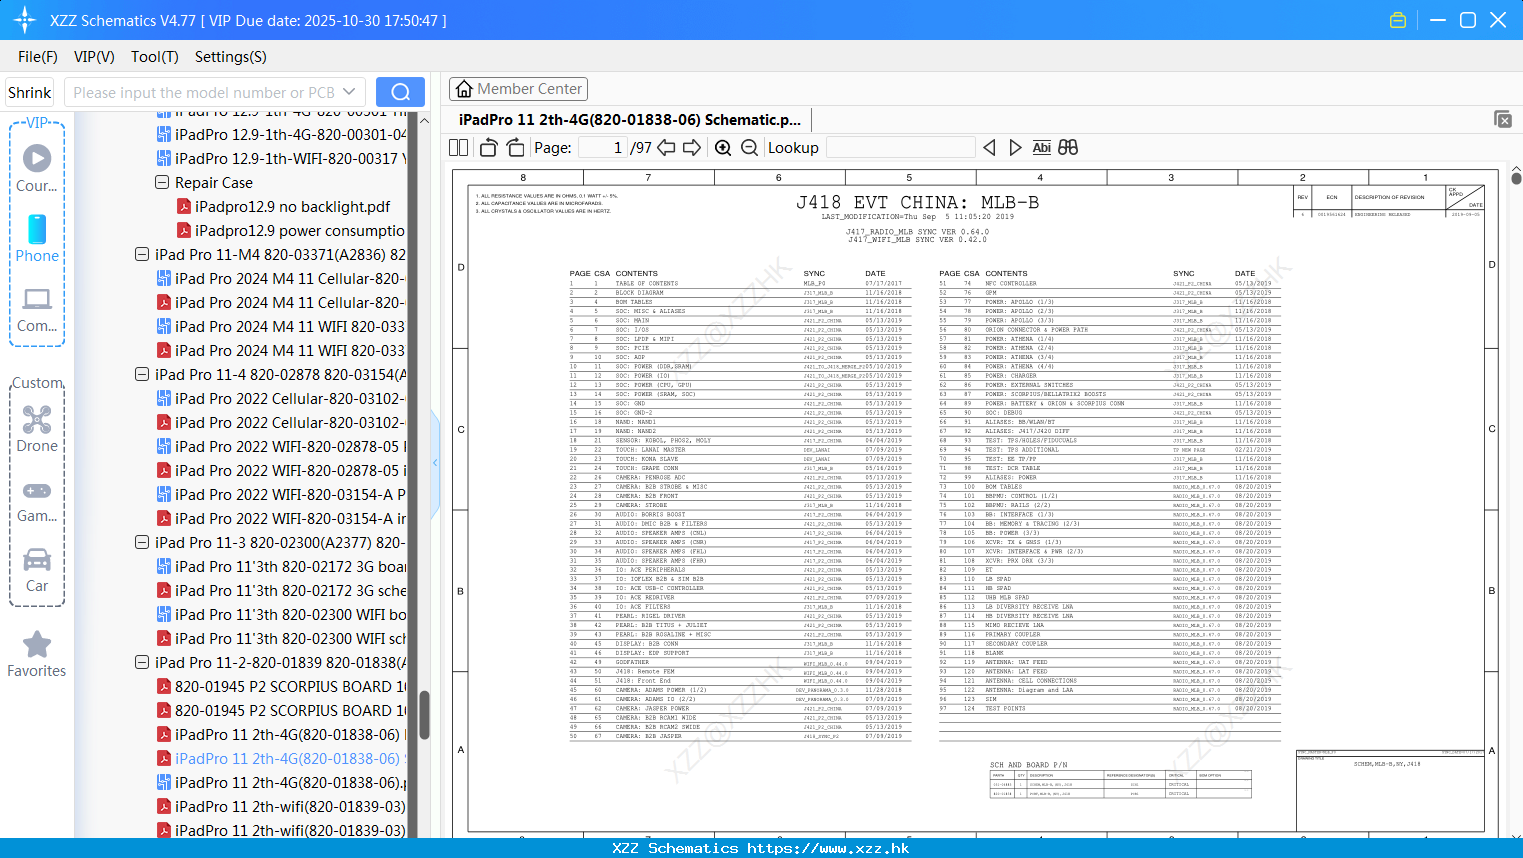Open iPadpro12.9 power consumption file
The height and width of the screenshot is (858, 1523).
click(x=290, y=230)
